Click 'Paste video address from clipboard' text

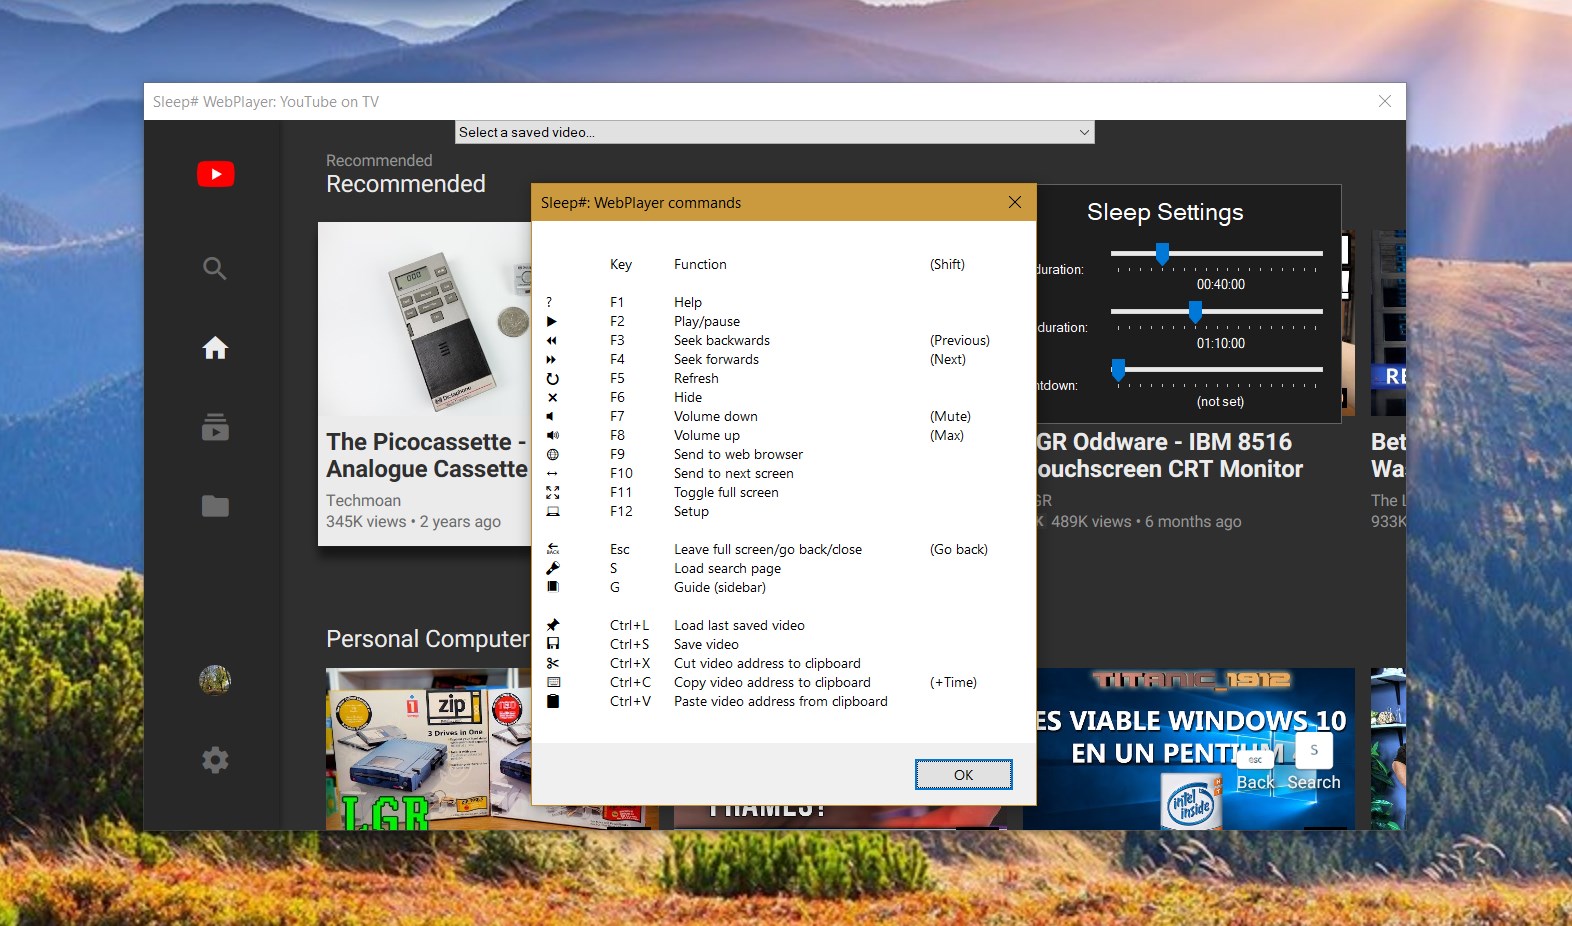(x=781, y=701)
